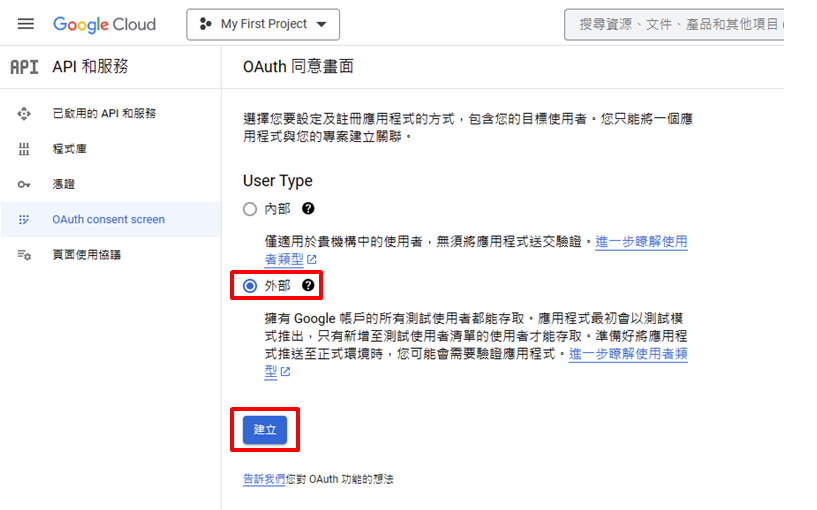Click the OAuth consent screen sidebar icon

click(x=24, y=220)
